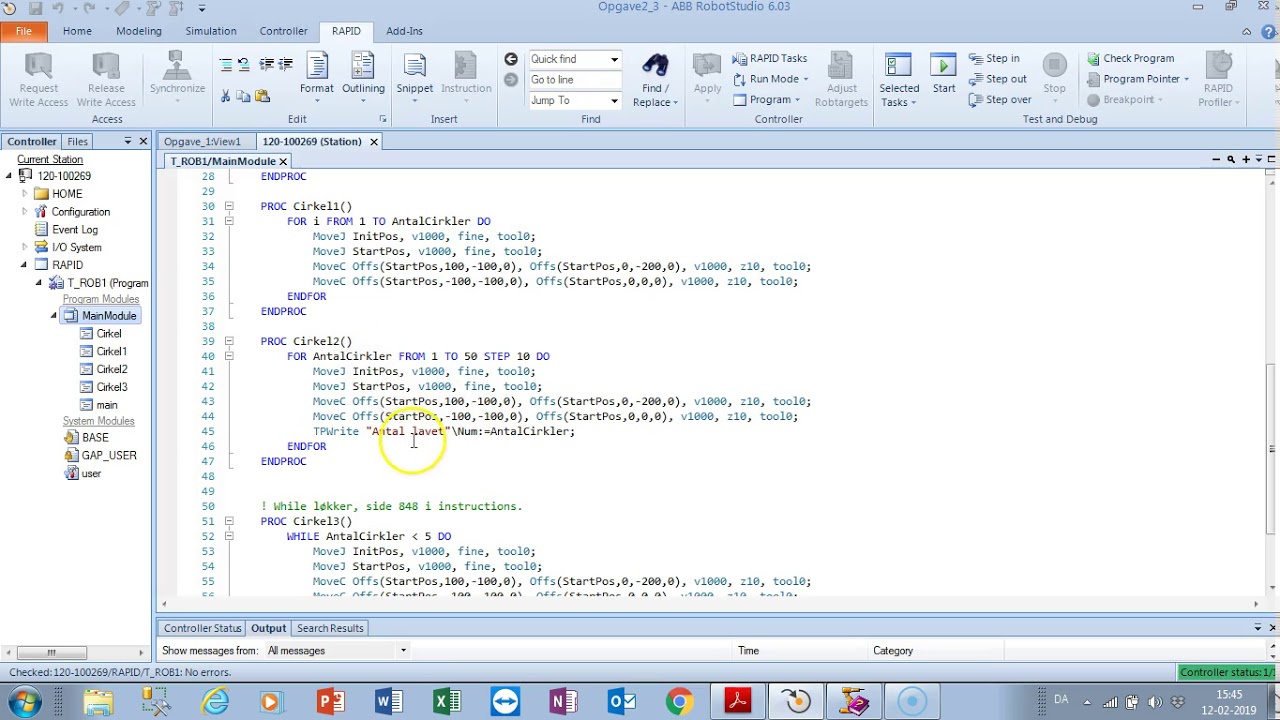Click the Step in button

coord(993,58)
